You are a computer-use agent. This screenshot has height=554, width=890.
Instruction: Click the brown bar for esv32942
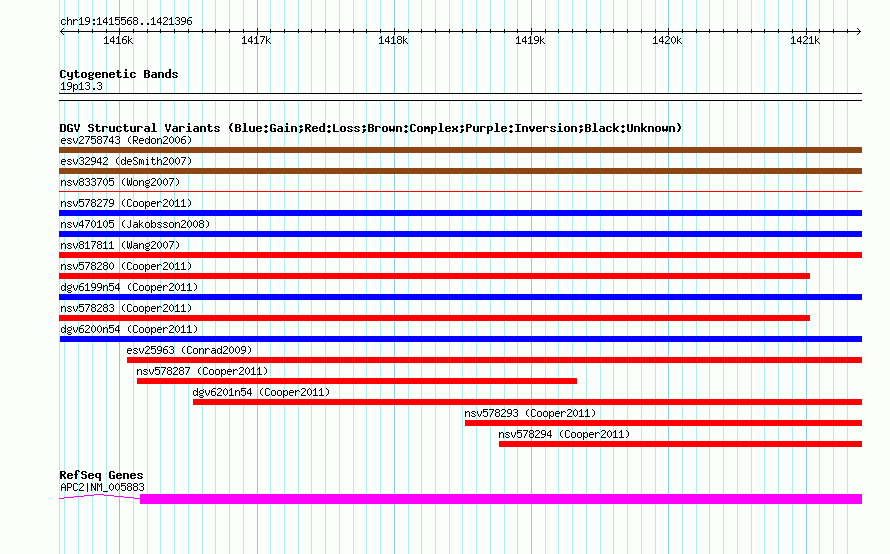click(x=460, y=171)
